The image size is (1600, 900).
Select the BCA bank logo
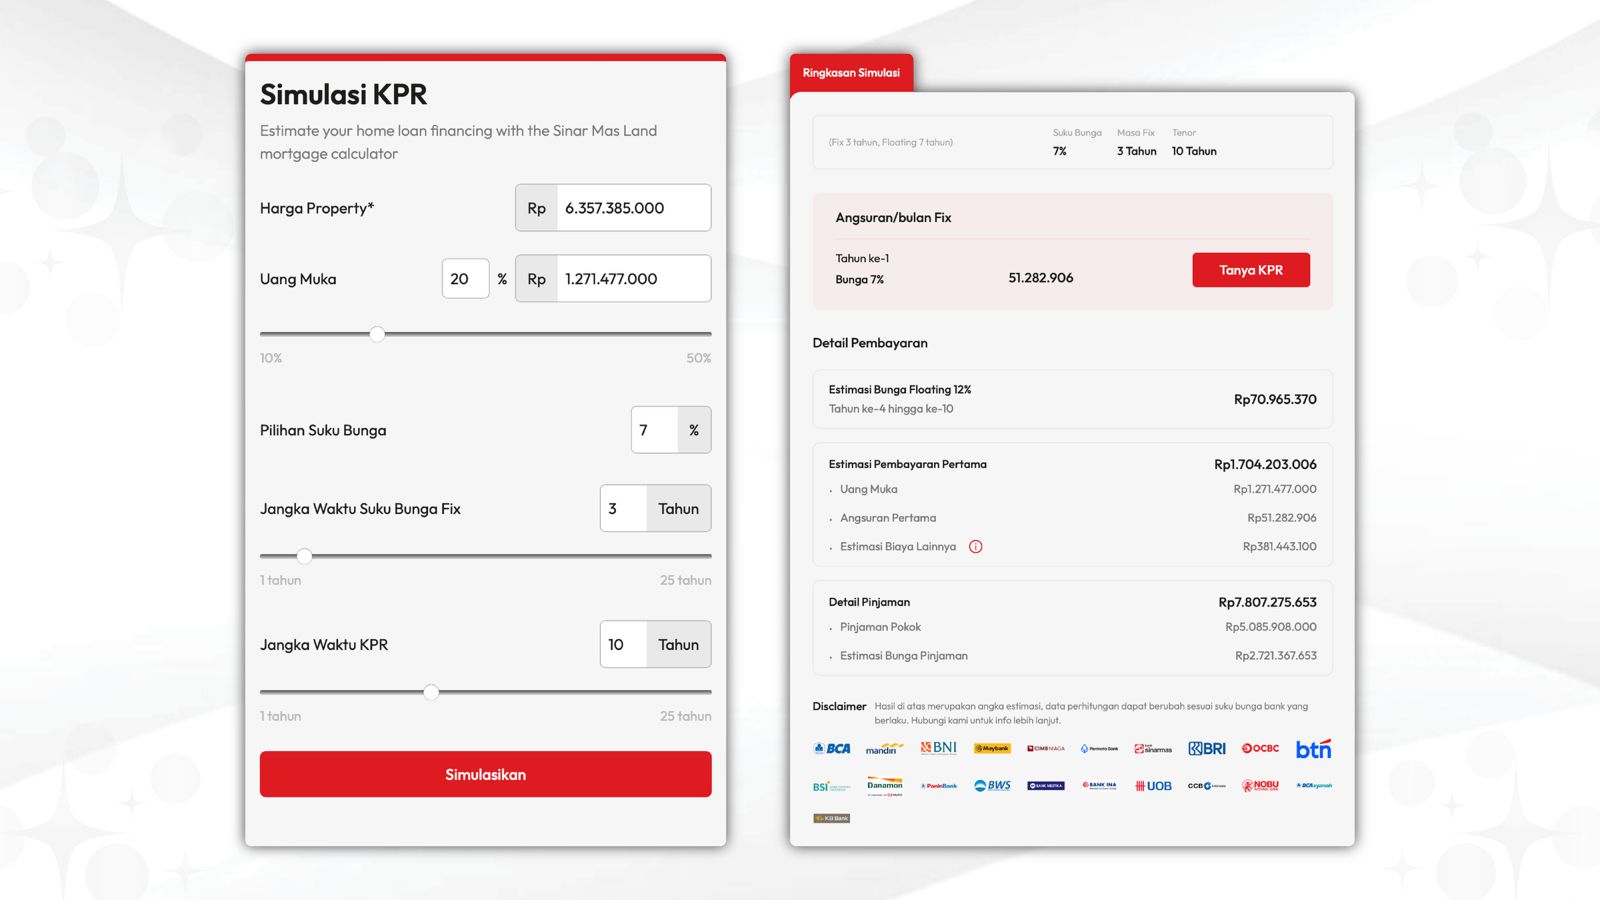click(832, 748)
